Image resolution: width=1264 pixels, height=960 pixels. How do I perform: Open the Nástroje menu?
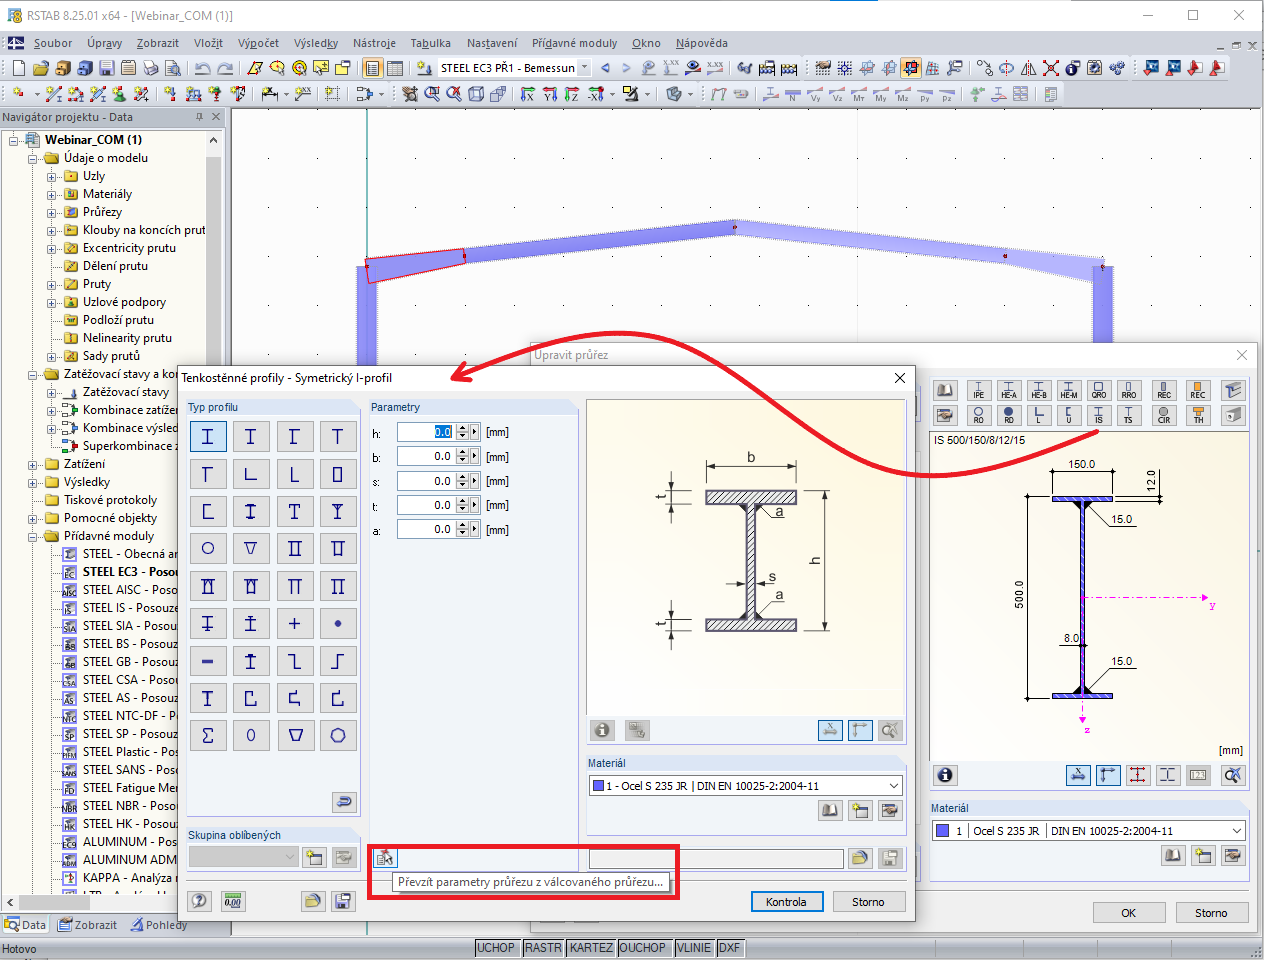click(374, 43)
